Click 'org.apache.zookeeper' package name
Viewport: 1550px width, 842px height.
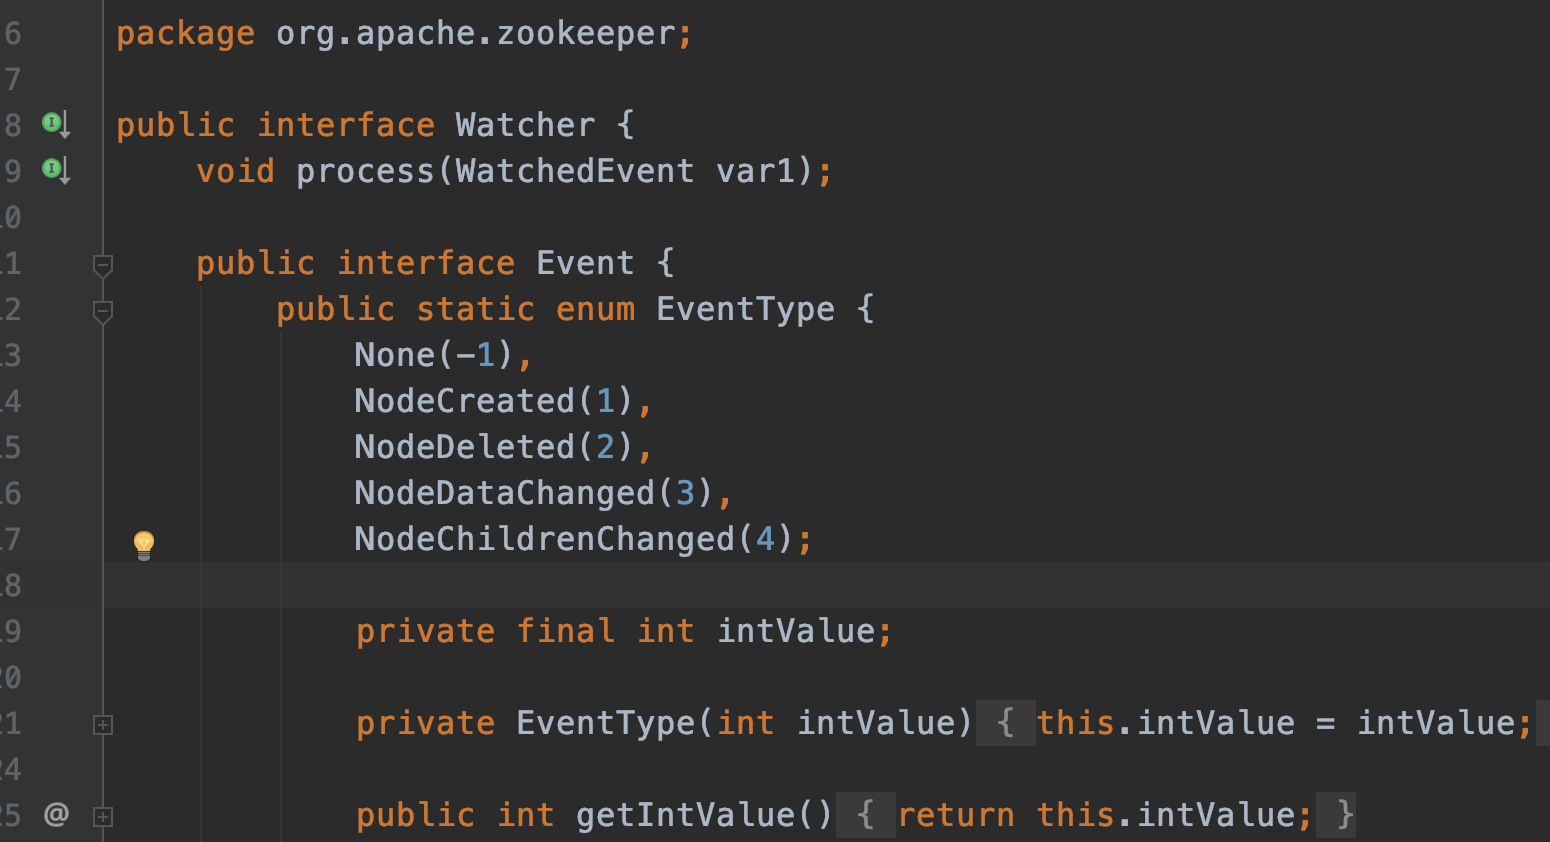(x=476, y=33)
